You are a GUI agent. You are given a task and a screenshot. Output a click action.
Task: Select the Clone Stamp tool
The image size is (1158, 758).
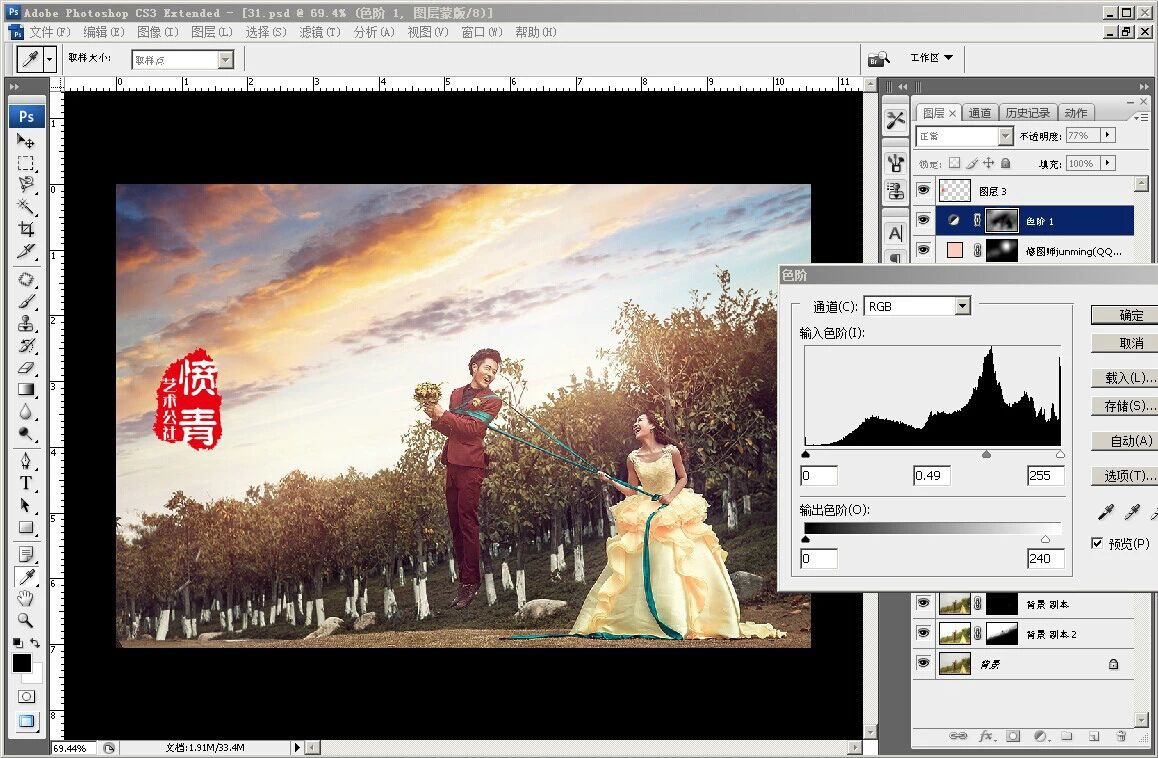(x=26, y=324)
